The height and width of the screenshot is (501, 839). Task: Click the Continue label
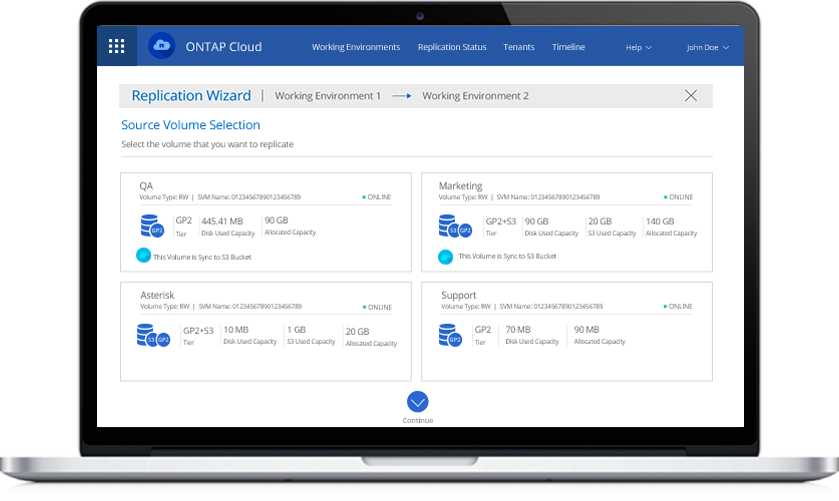[418, 421]
